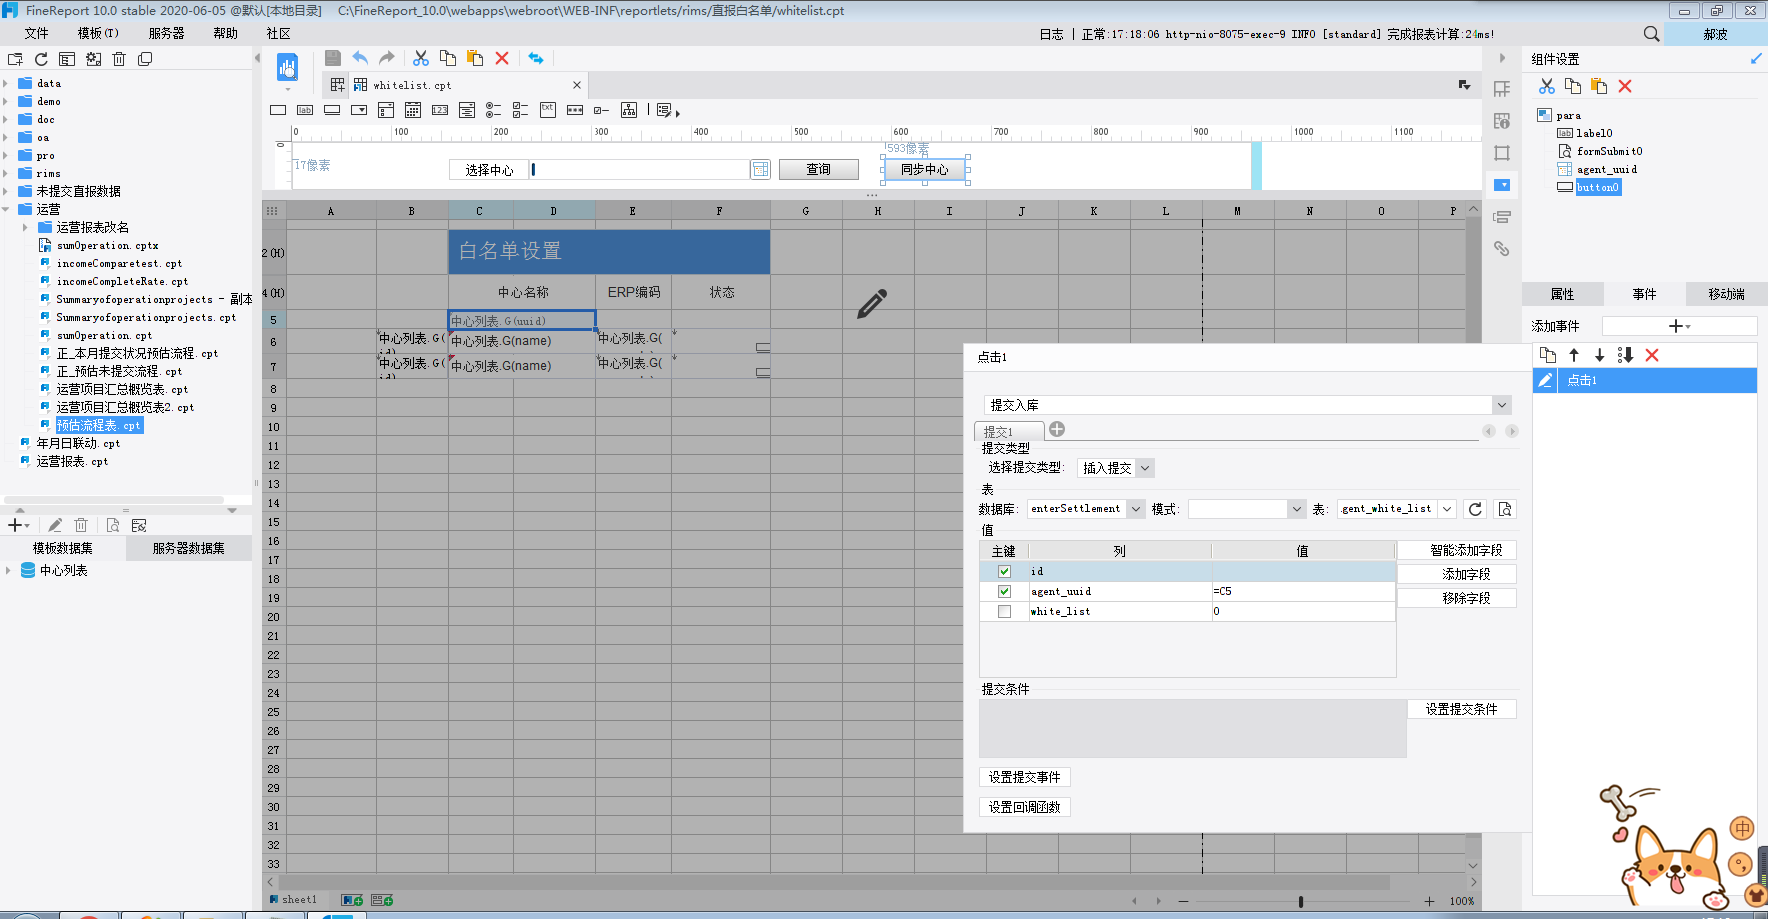Open the hyperlink settings side icon
Viewport: 1768px width, 919px height.
[1502, 249]
